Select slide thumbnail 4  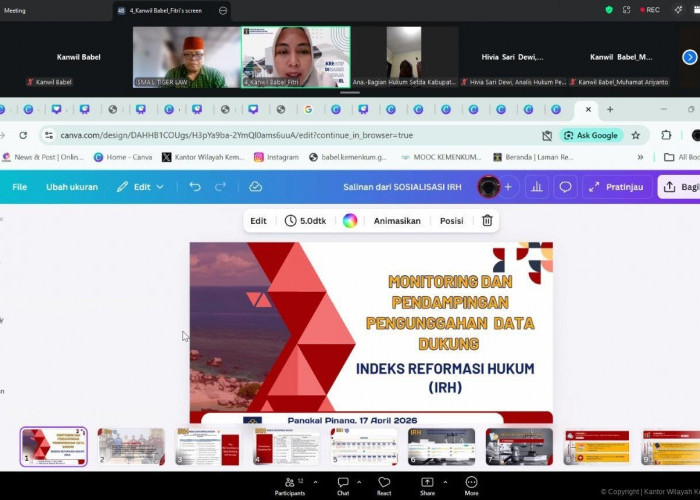286,446
